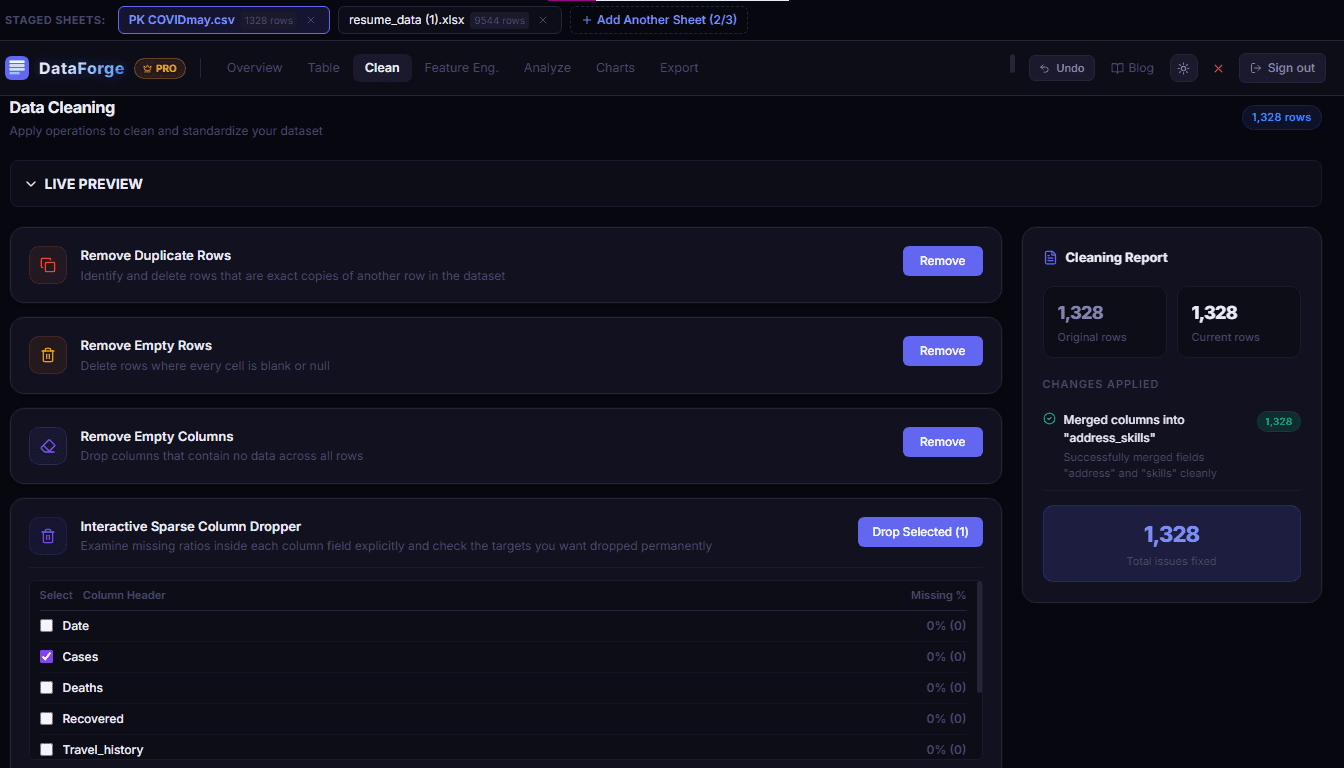Click the DataForge logo icon
The height and width of the screenshot is (768, 1344).
click(x=17, y=68)
